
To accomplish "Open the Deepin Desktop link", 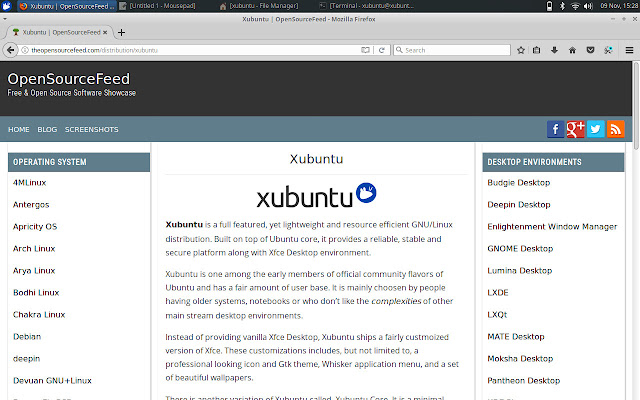I will (519, 204).
